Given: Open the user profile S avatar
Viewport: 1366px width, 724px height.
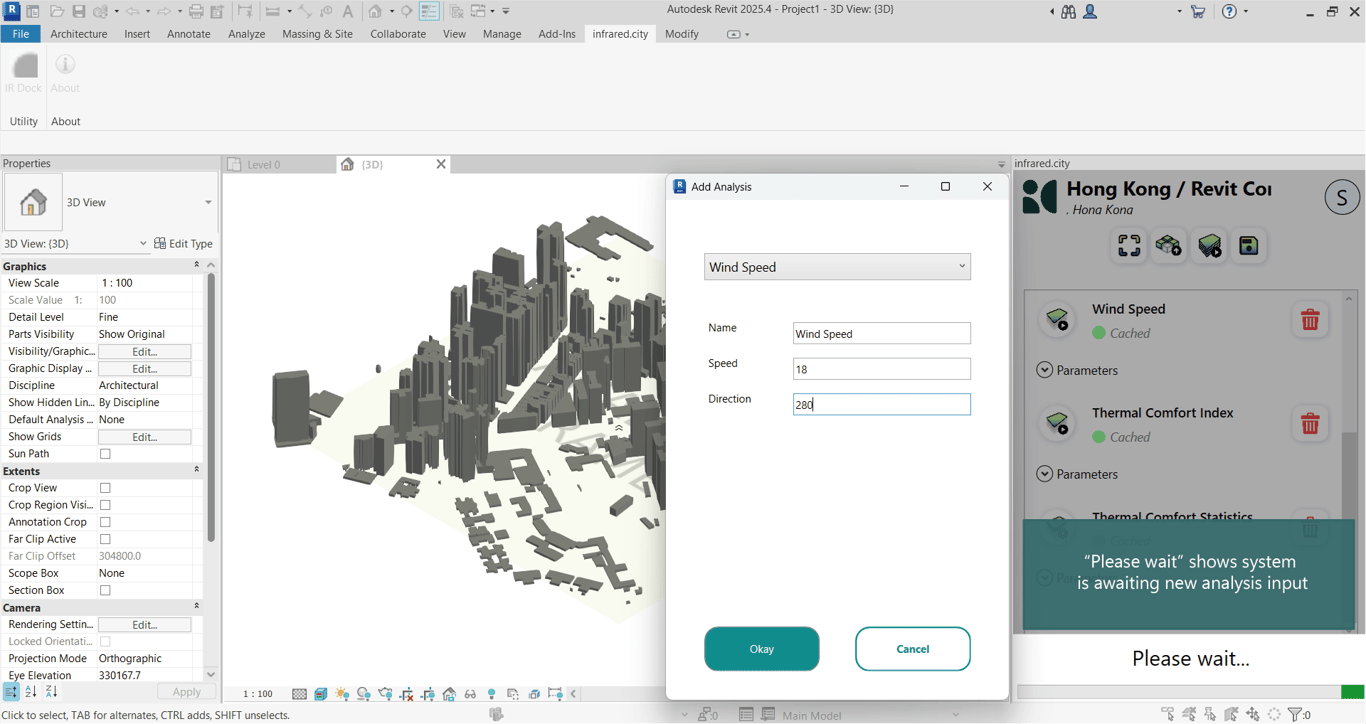Looking at the screenshot, I should click(x=1341, y=198).
